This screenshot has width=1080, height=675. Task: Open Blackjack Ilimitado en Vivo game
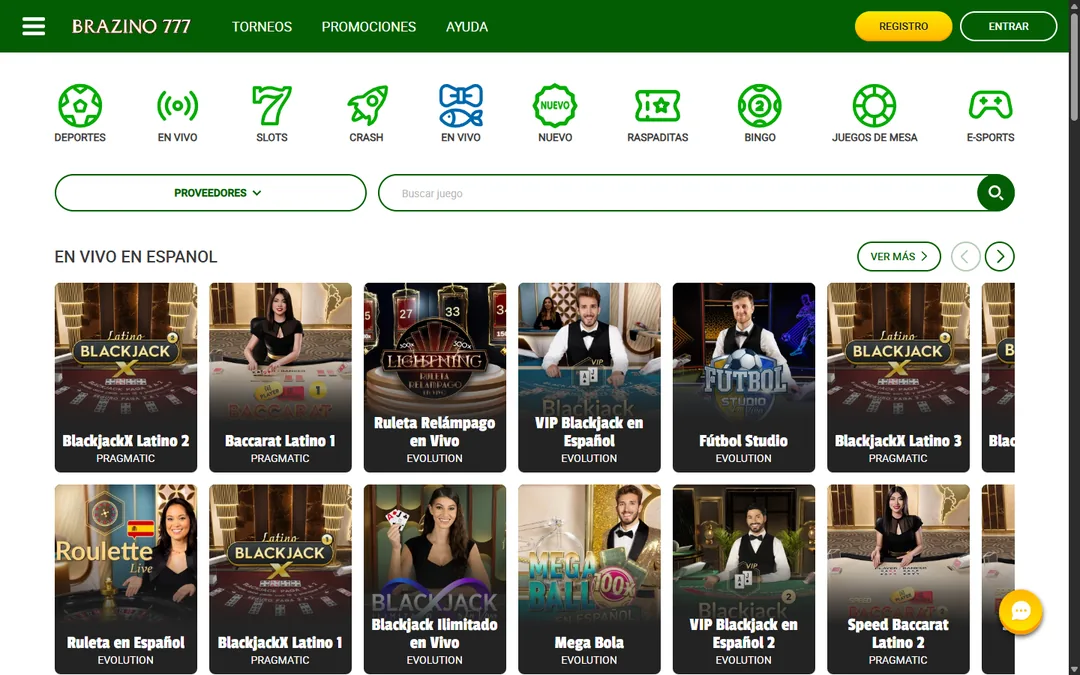pos(435,579)
